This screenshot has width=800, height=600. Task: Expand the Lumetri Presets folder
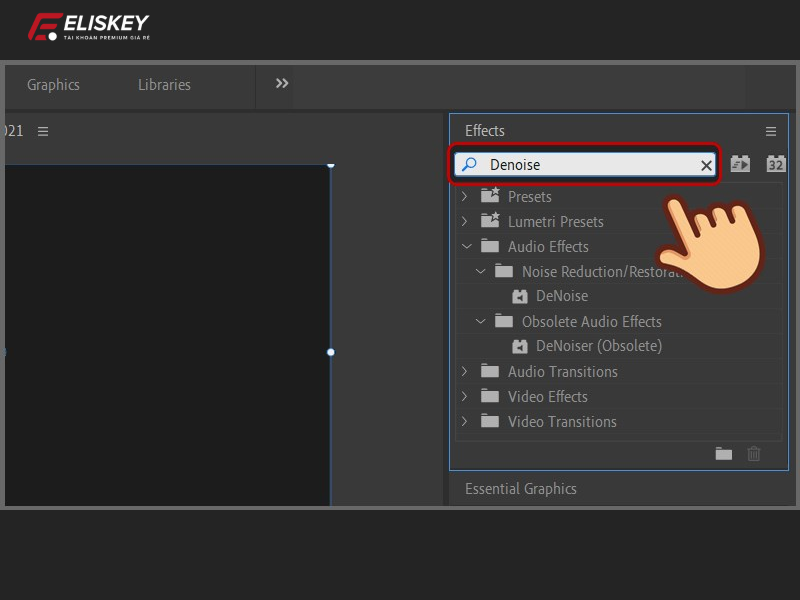[x=464, y=222]
